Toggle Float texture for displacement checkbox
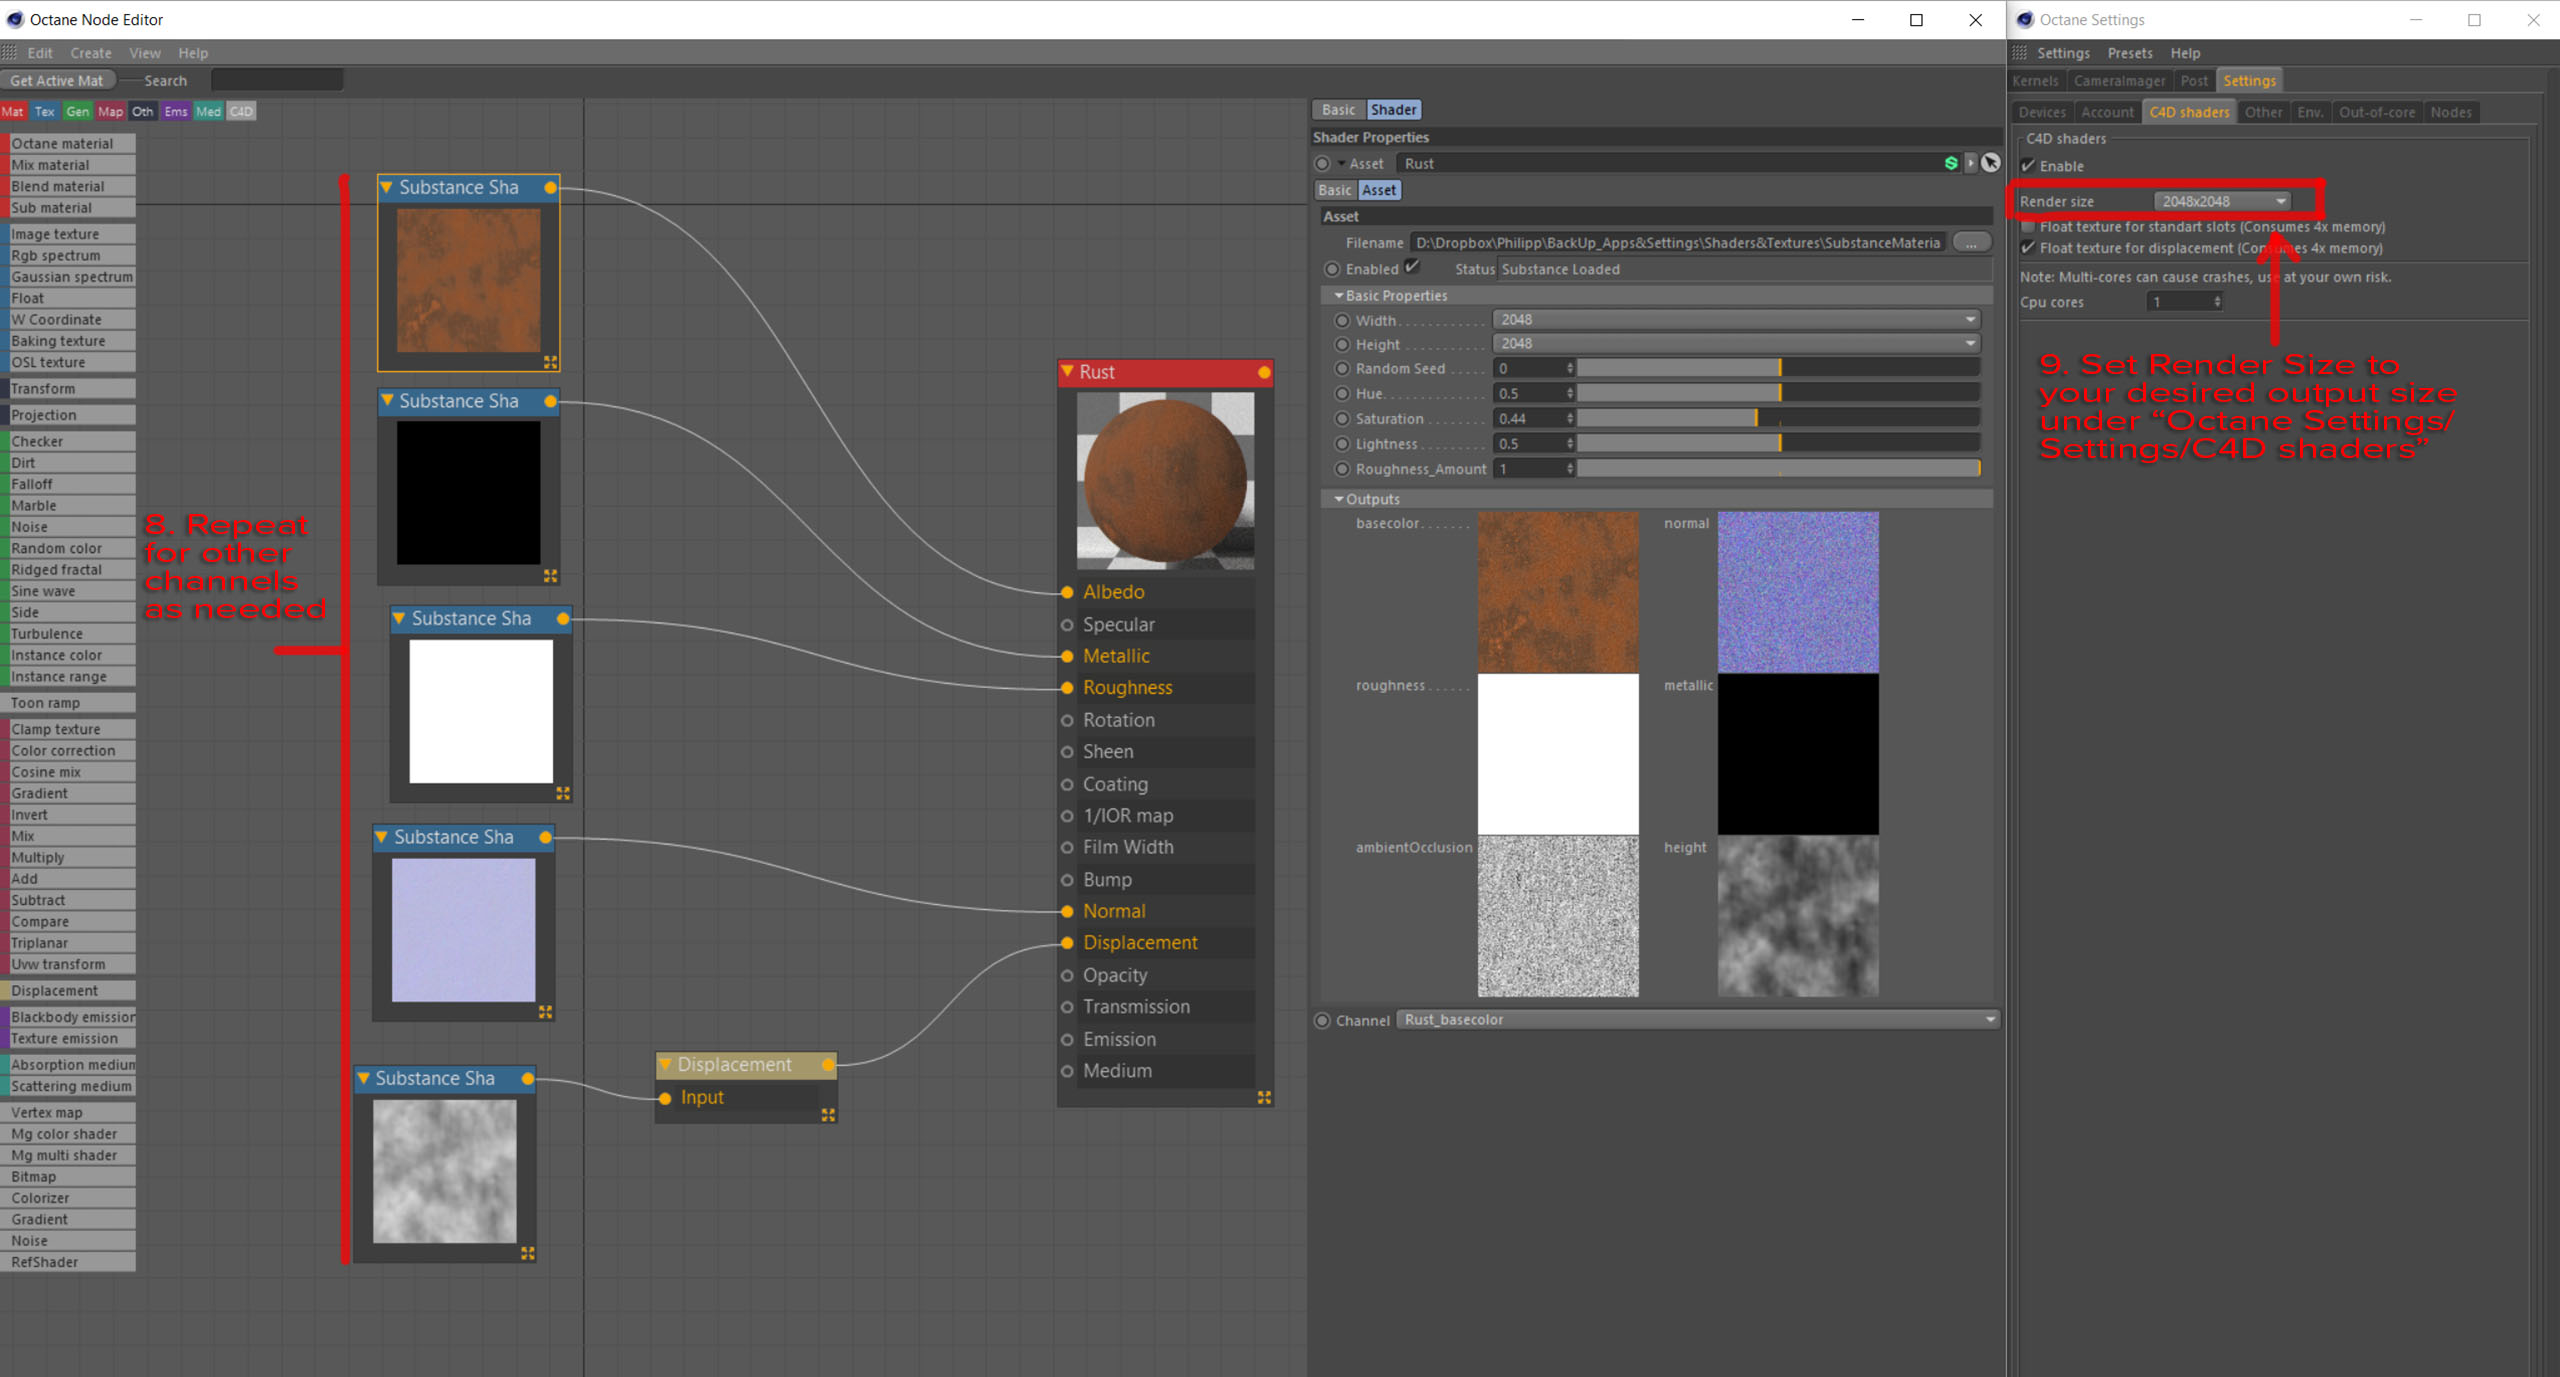This screenshot has height=1377, width=2560. [2028, 248]
